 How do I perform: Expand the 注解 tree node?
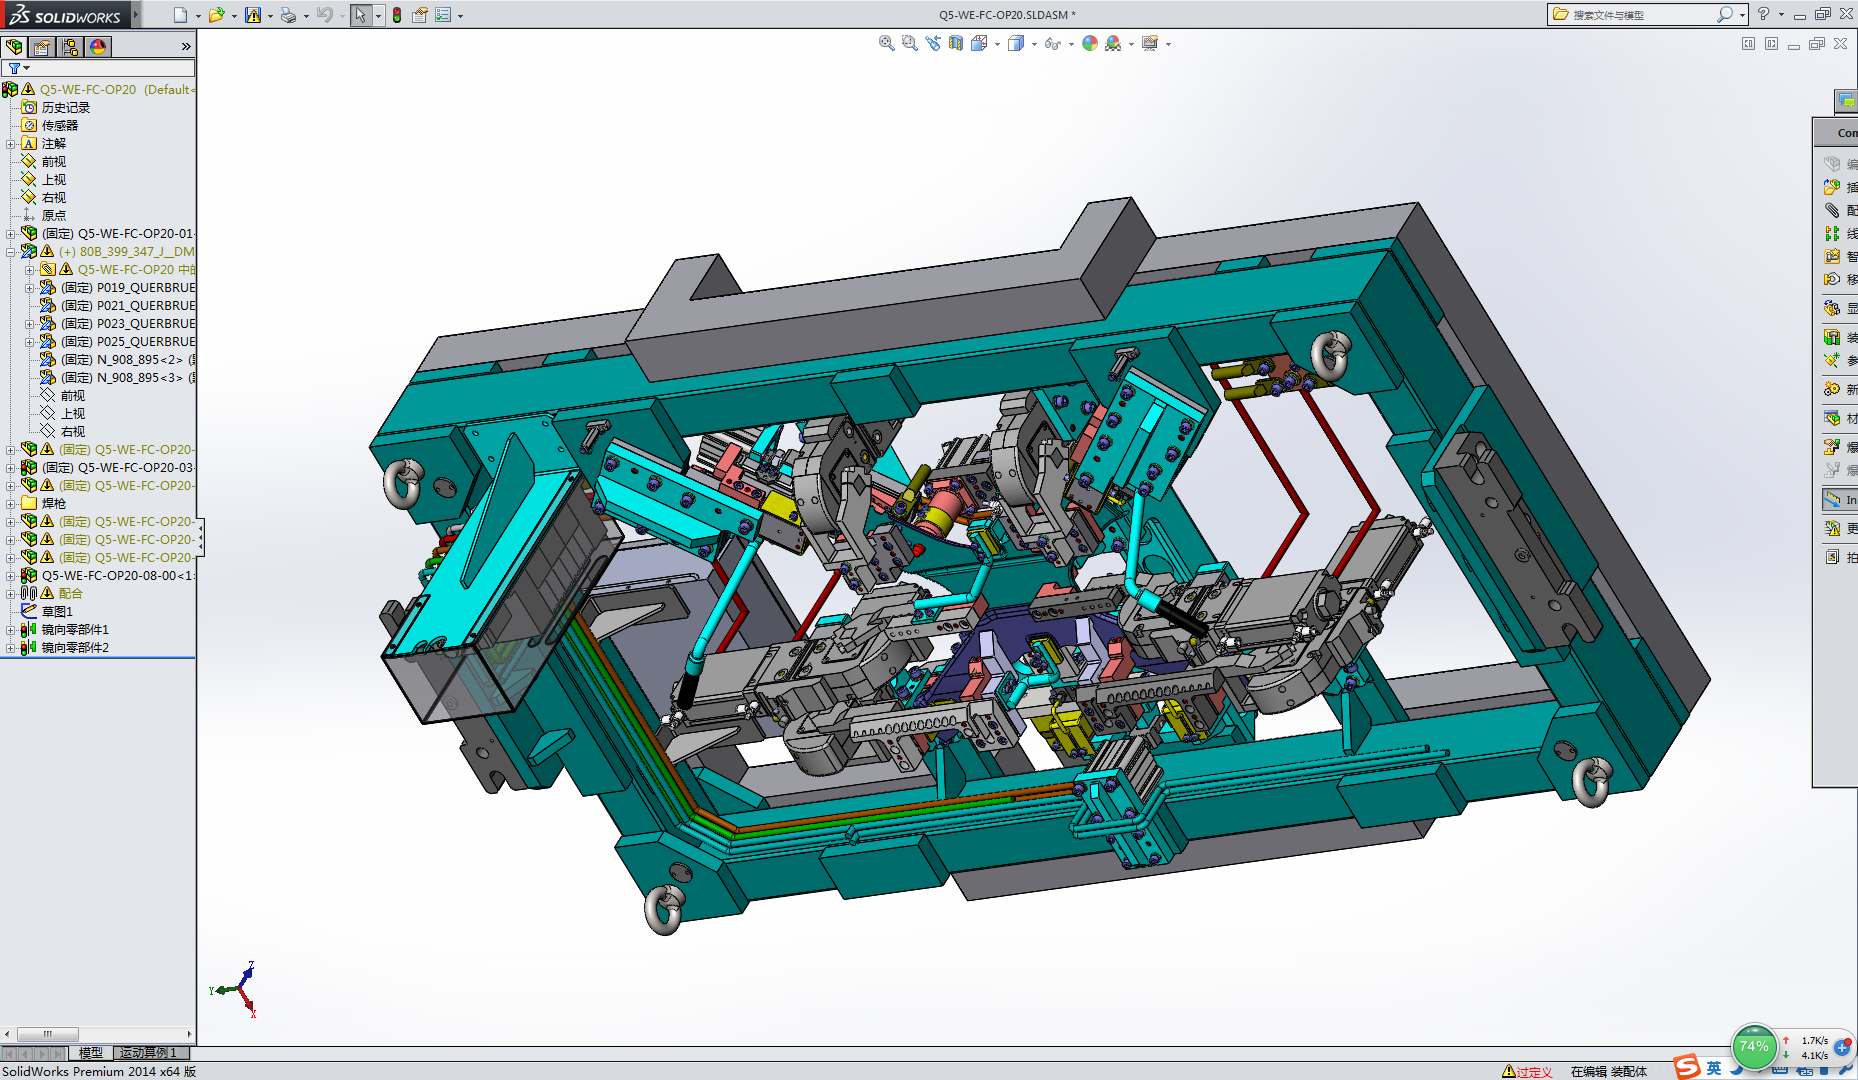tap(11, 144)
